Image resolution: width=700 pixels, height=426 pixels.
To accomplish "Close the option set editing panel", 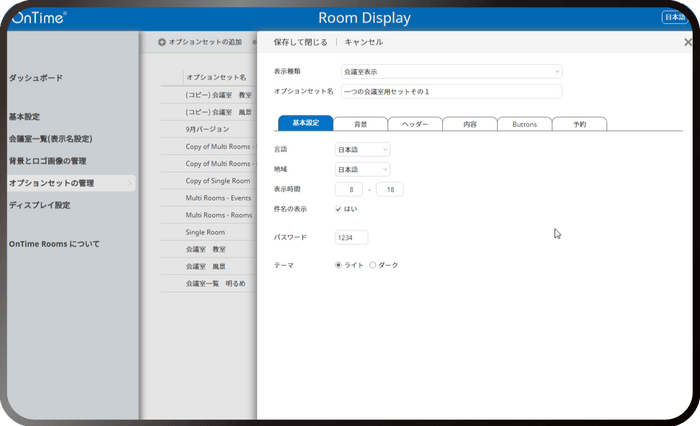I will tap(688, 42).
